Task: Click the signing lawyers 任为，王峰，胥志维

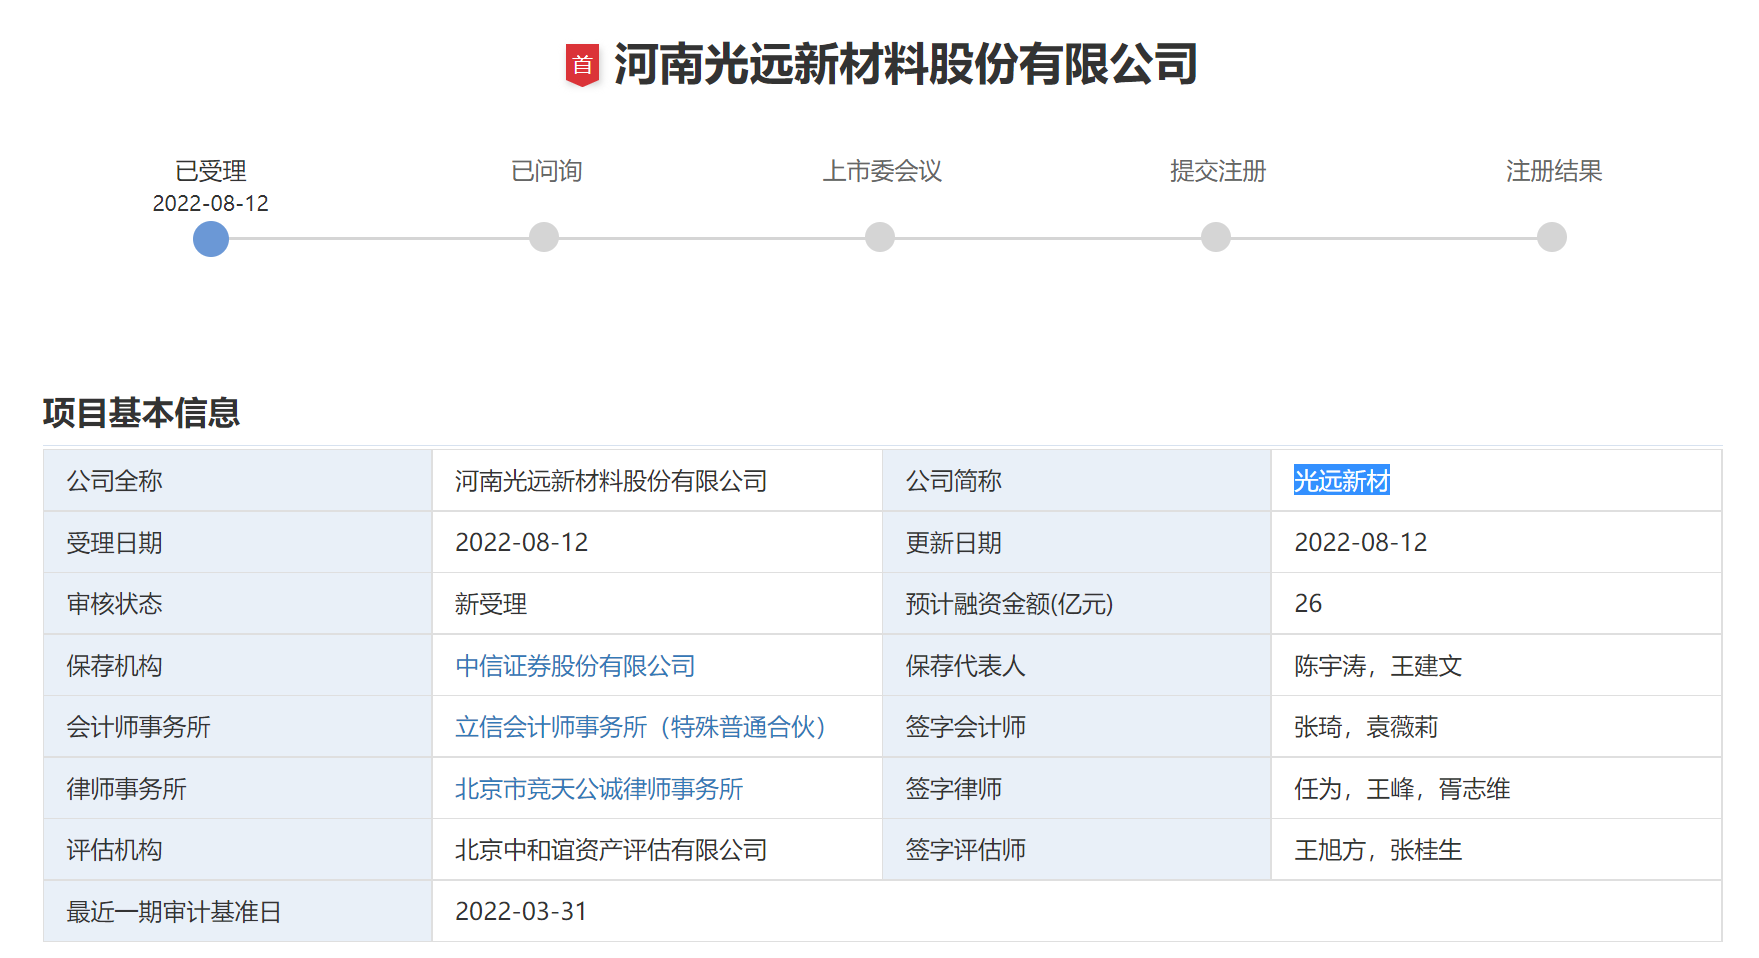Action: (1402, 789)
